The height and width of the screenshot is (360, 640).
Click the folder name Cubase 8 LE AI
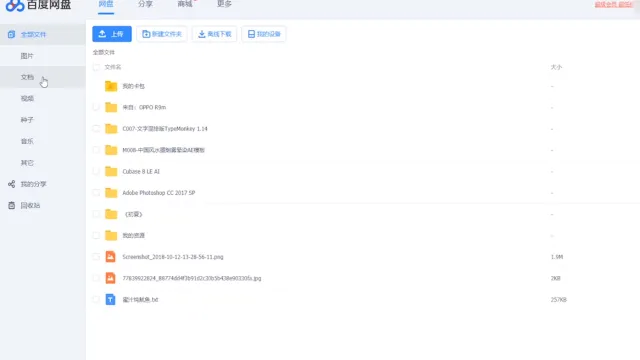click(141, 171)
